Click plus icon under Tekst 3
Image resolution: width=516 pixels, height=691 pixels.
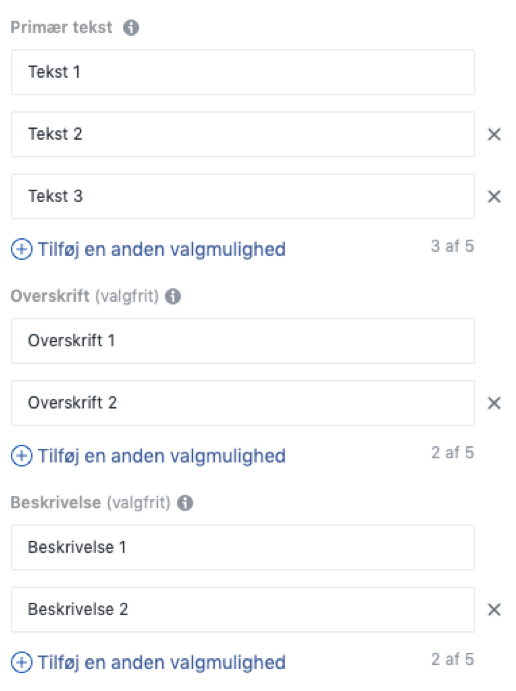(22, 249)
